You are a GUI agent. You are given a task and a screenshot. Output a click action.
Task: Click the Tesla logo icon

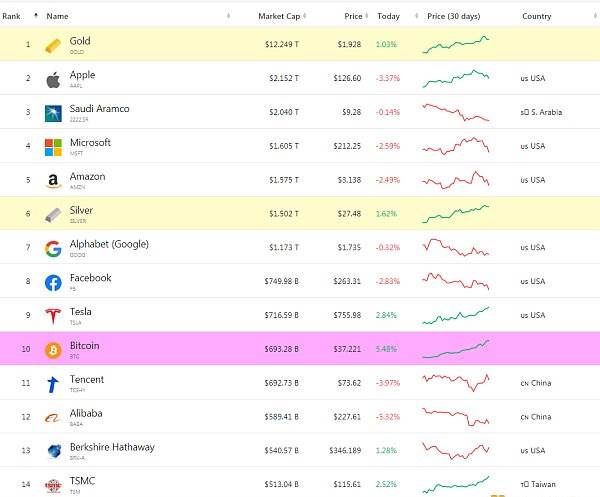pos(53,316)
